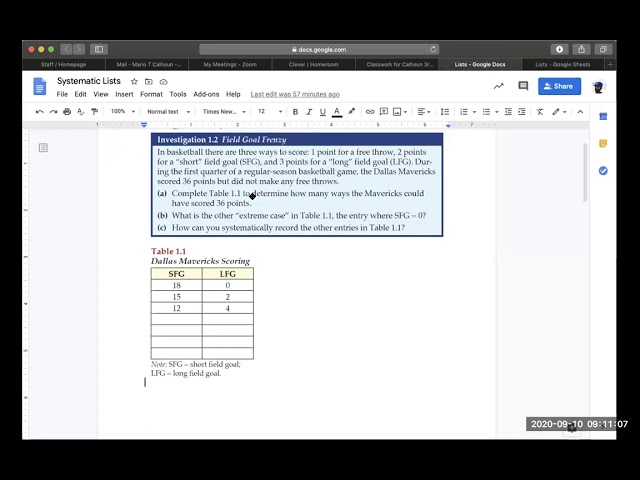Select the Paint format tool
The image size is (640, 480).
[x=94, y=112]
